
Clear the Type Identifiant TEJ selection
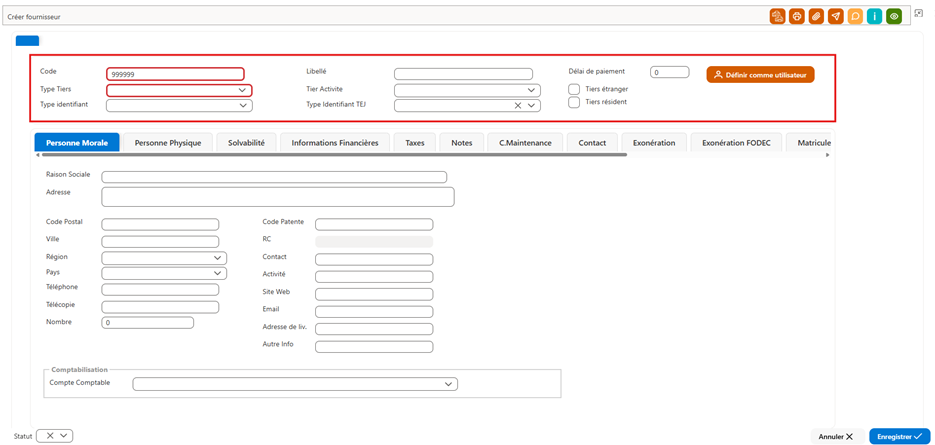[518, 106]
